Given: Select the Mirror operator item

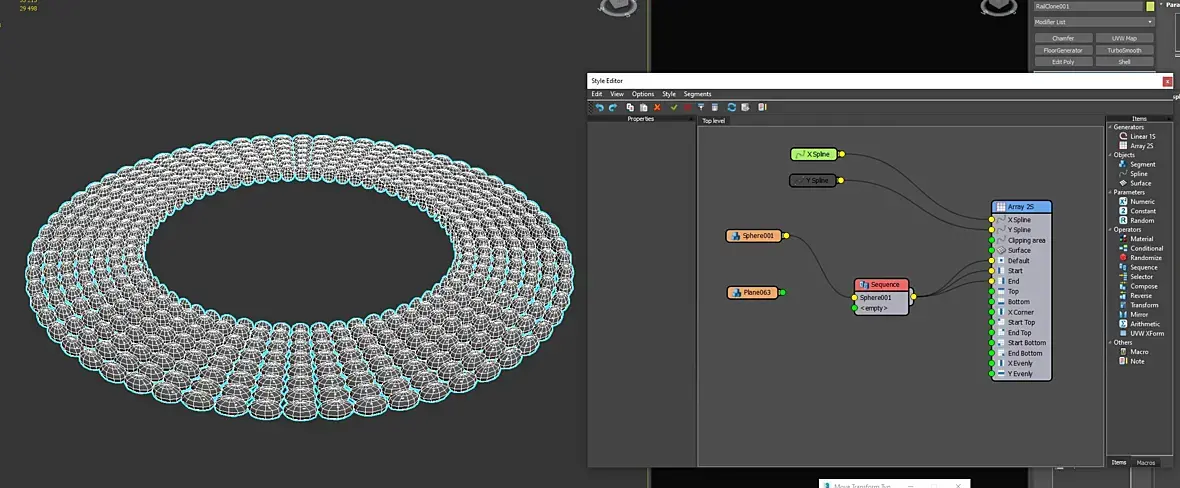Looking at the screenshot, I should point(1133,315).
